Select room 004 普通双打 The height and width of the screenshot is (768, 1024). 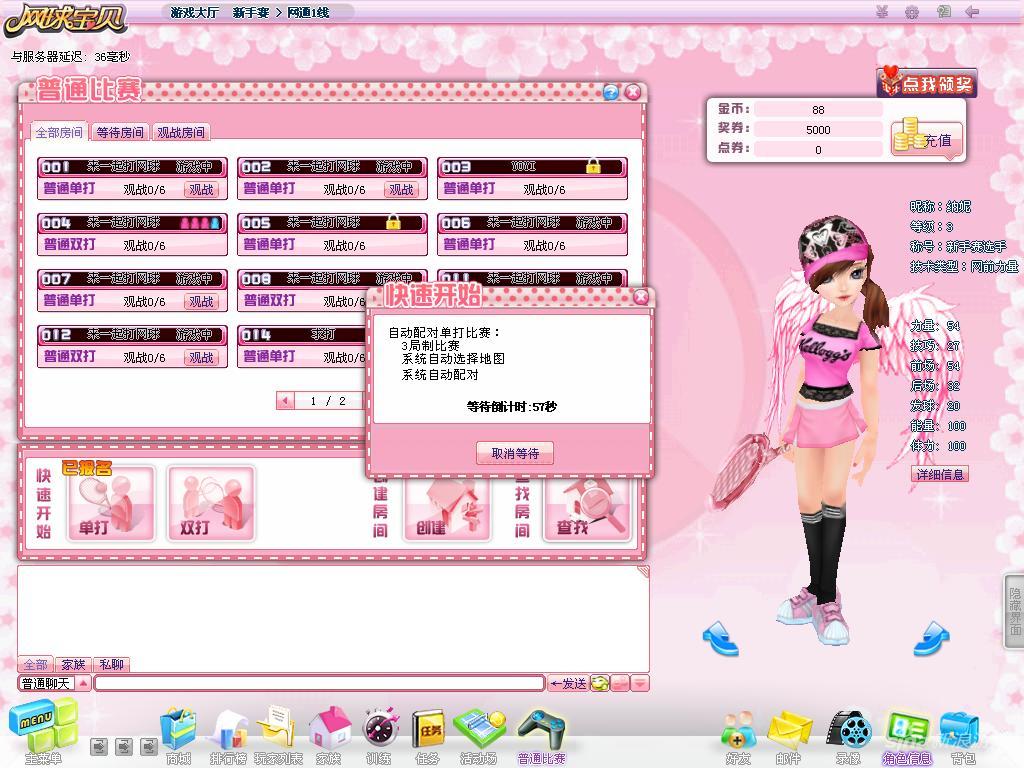133,234
